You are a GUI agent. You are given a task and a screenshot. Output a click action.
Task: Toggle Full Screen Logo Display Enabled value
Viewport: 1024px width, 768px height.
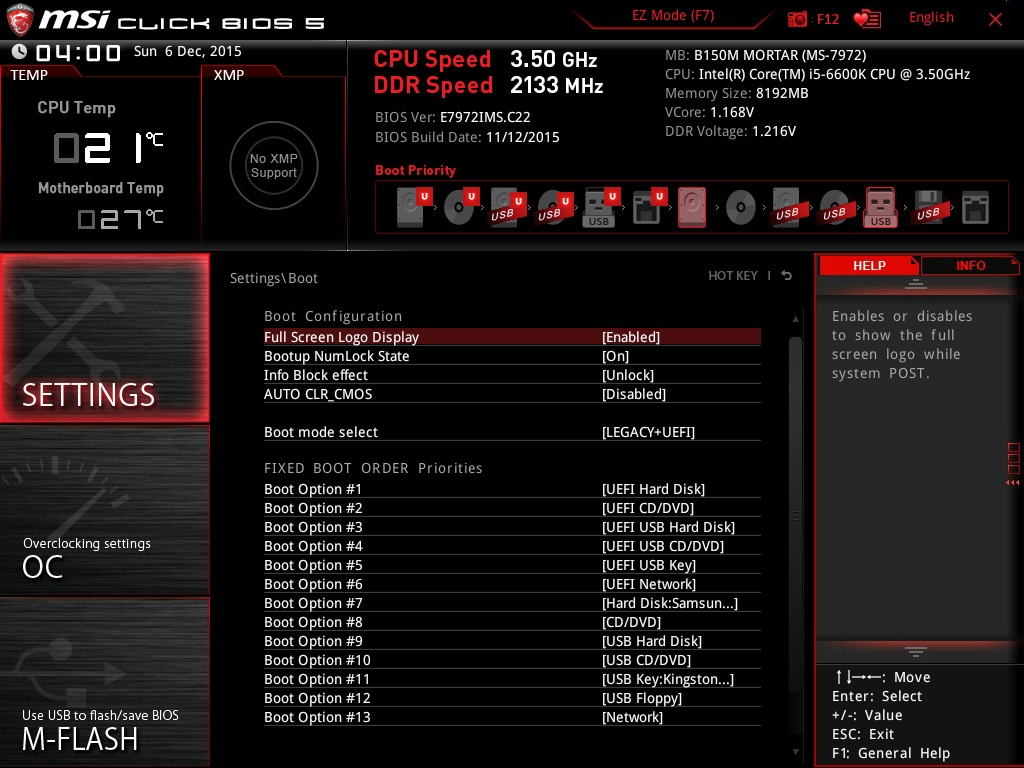point(631,337)
